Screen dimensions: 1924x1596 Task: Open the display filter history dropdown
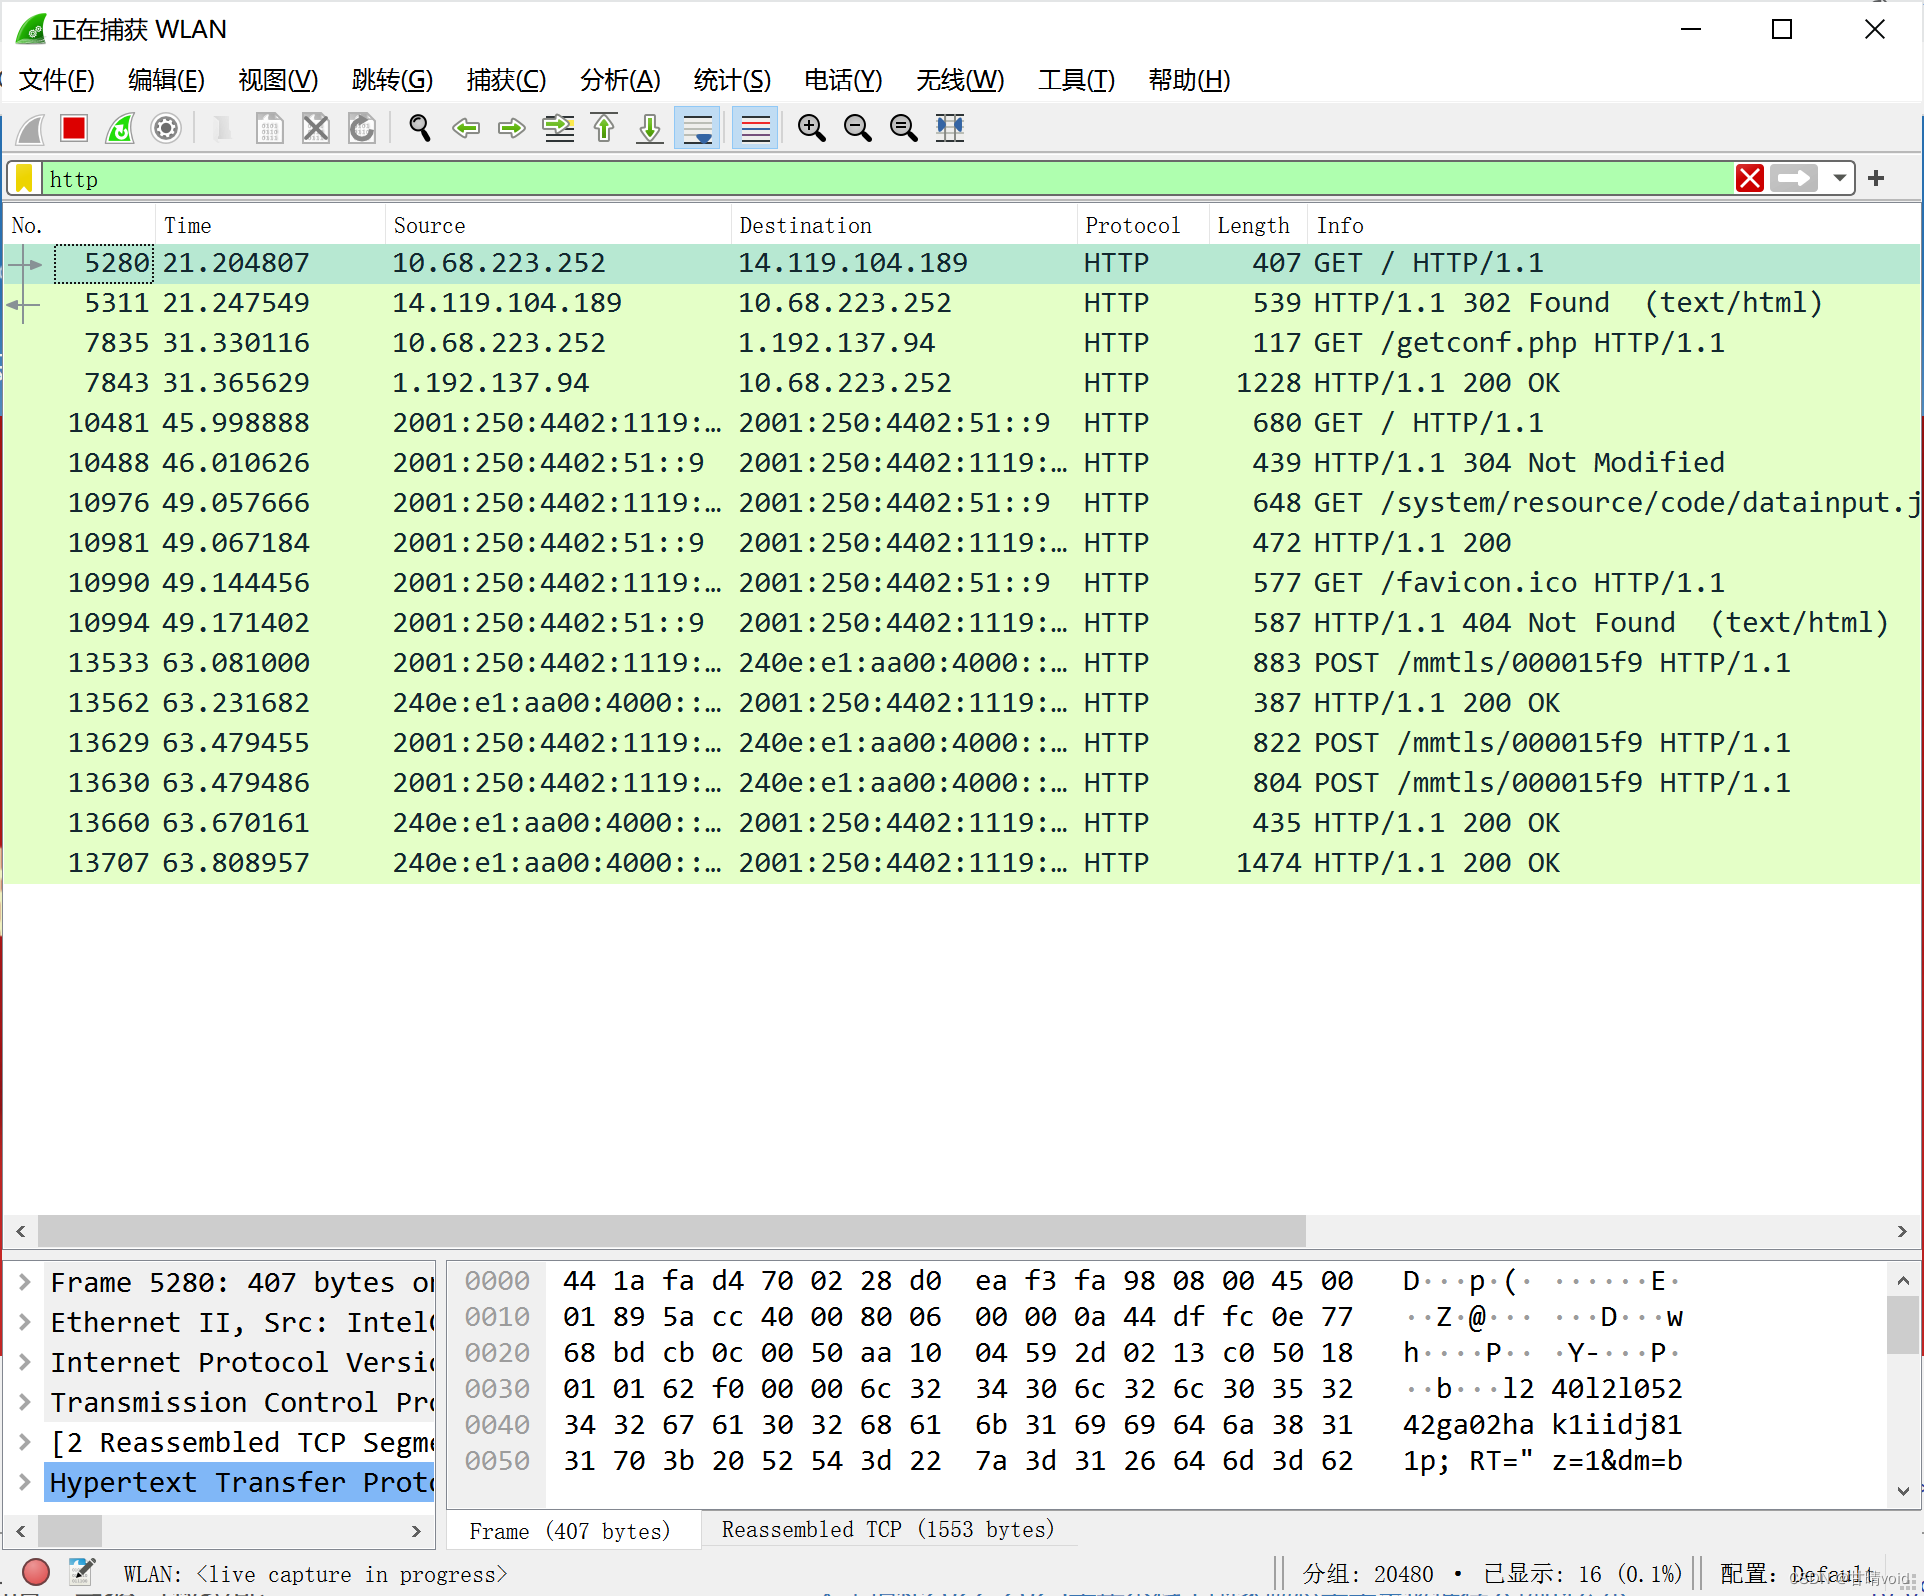1839,179
